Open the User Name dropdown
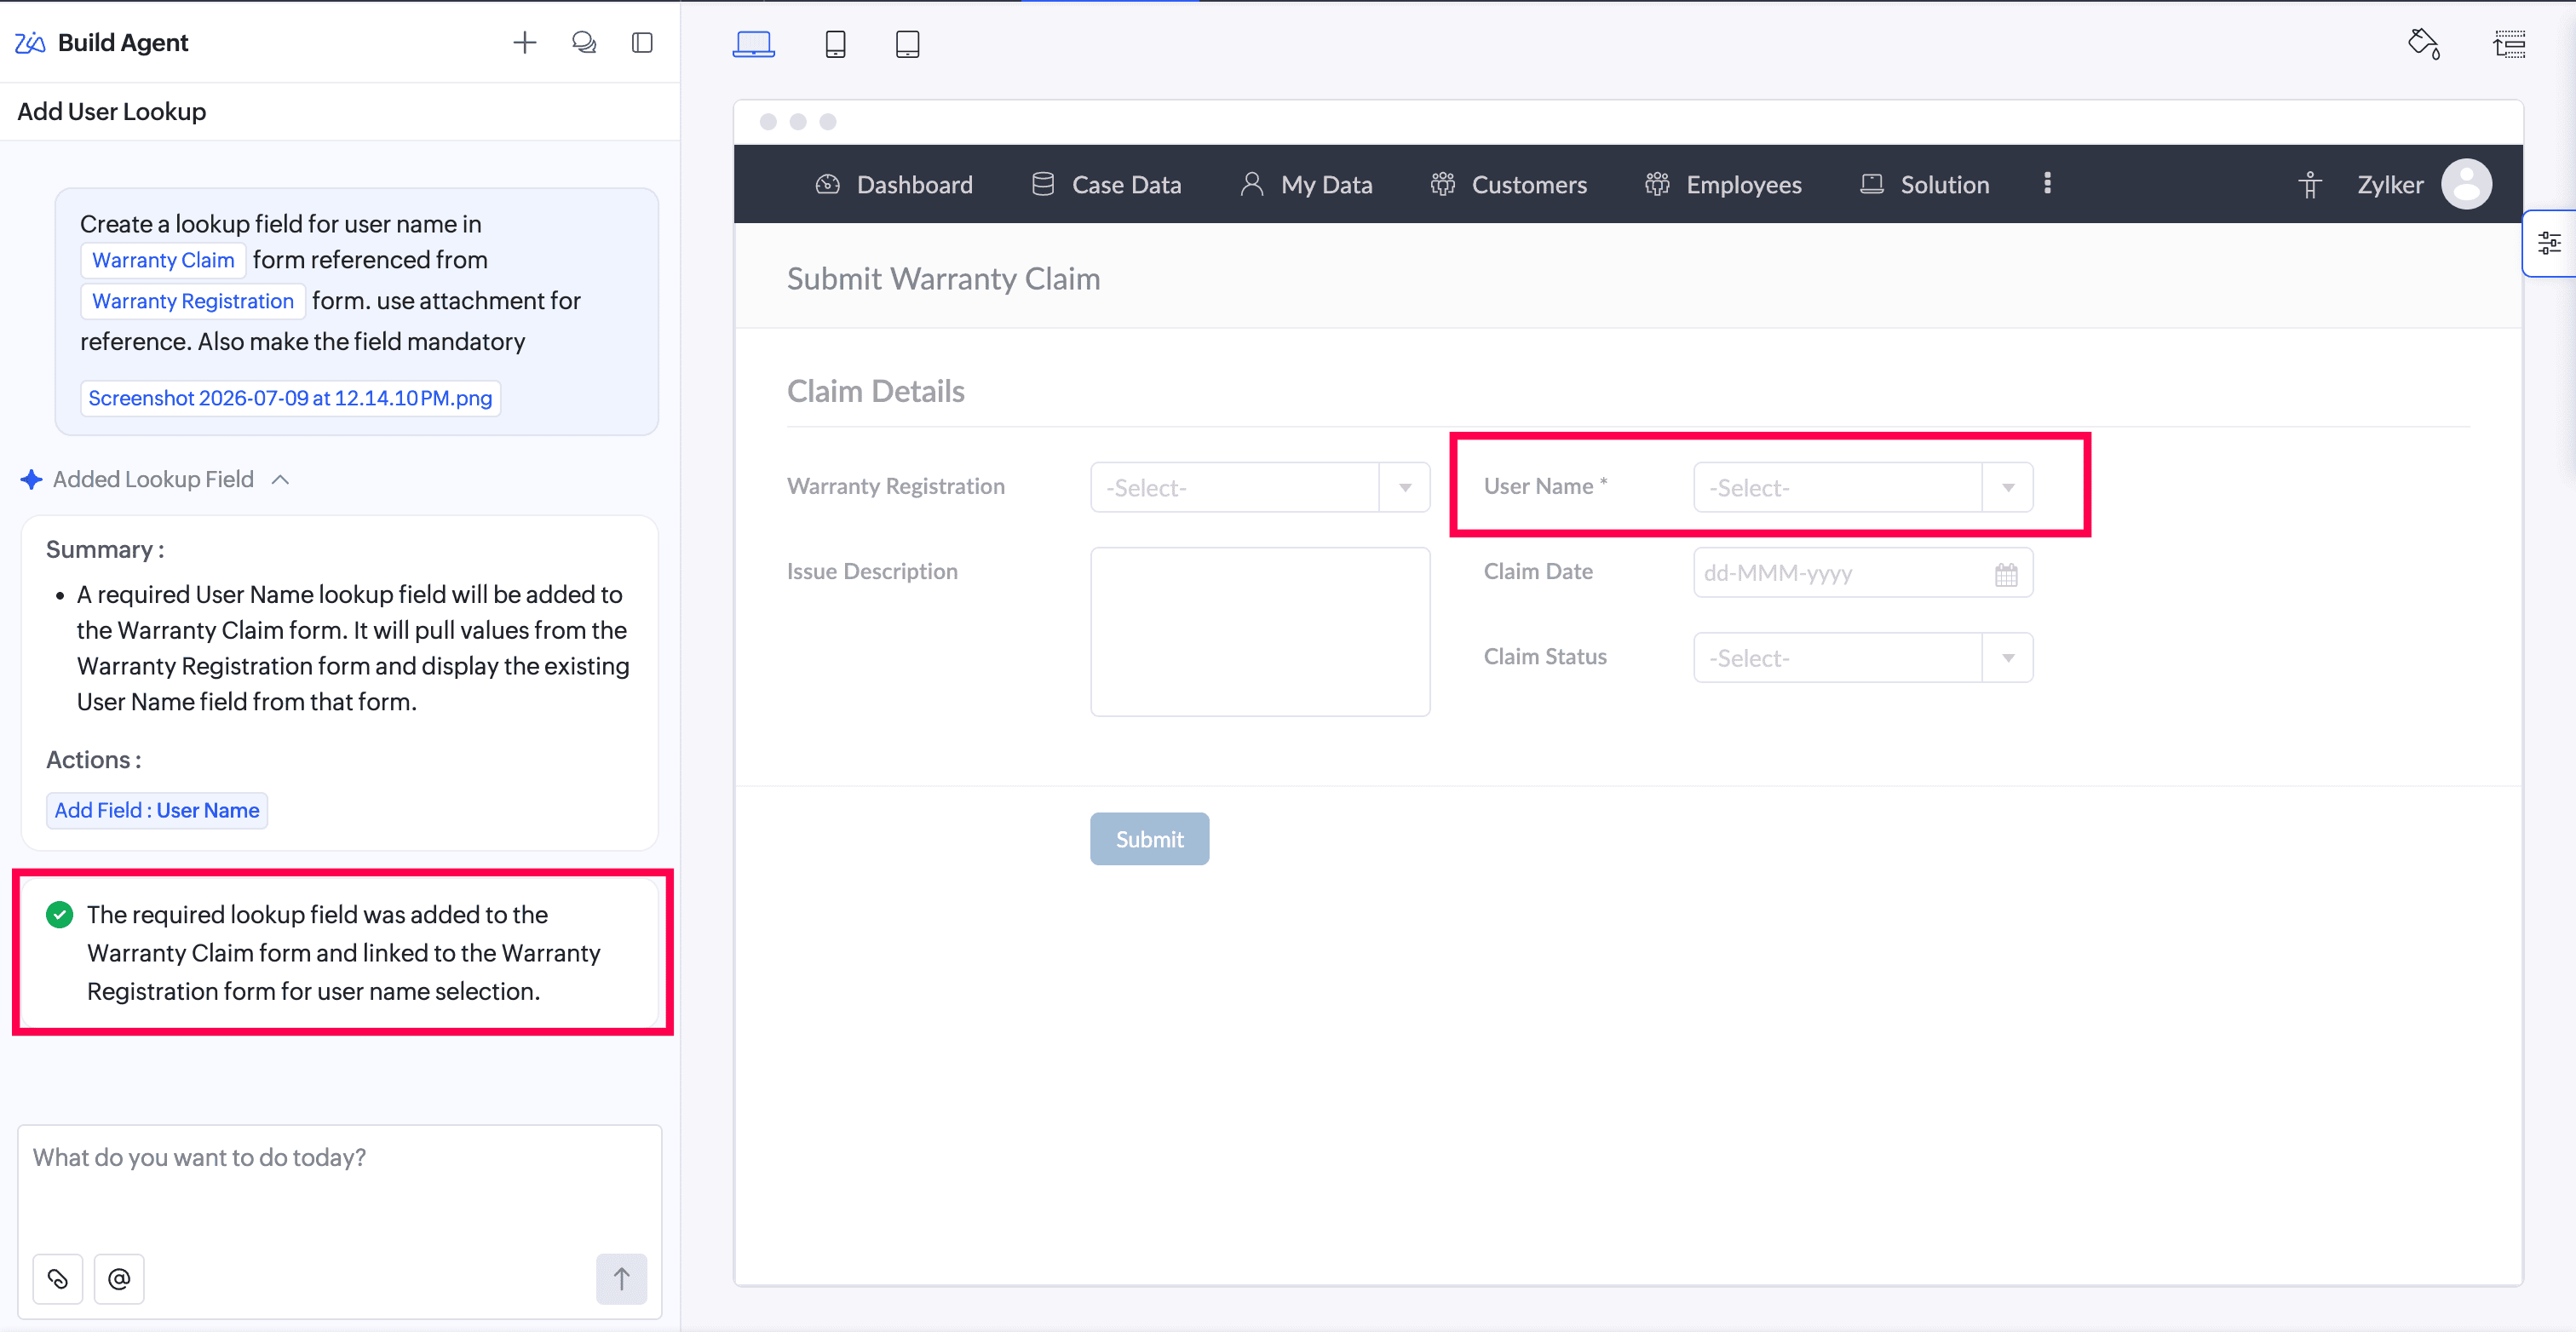The width and height of the screenshot is (2576, 1332). click(x=1863, y=487)
